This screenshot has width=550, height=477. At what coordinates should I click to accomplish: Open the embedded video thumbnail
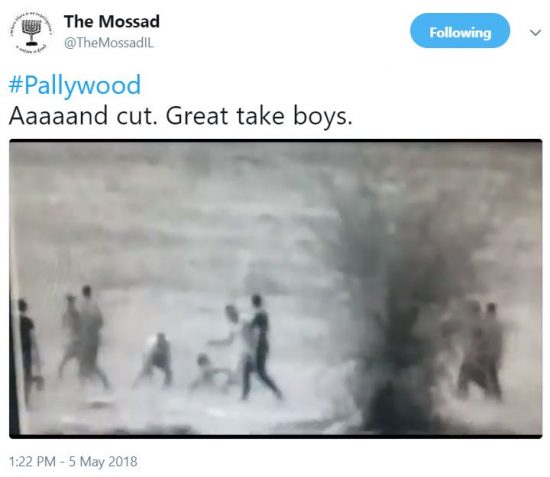click(276, 289)
